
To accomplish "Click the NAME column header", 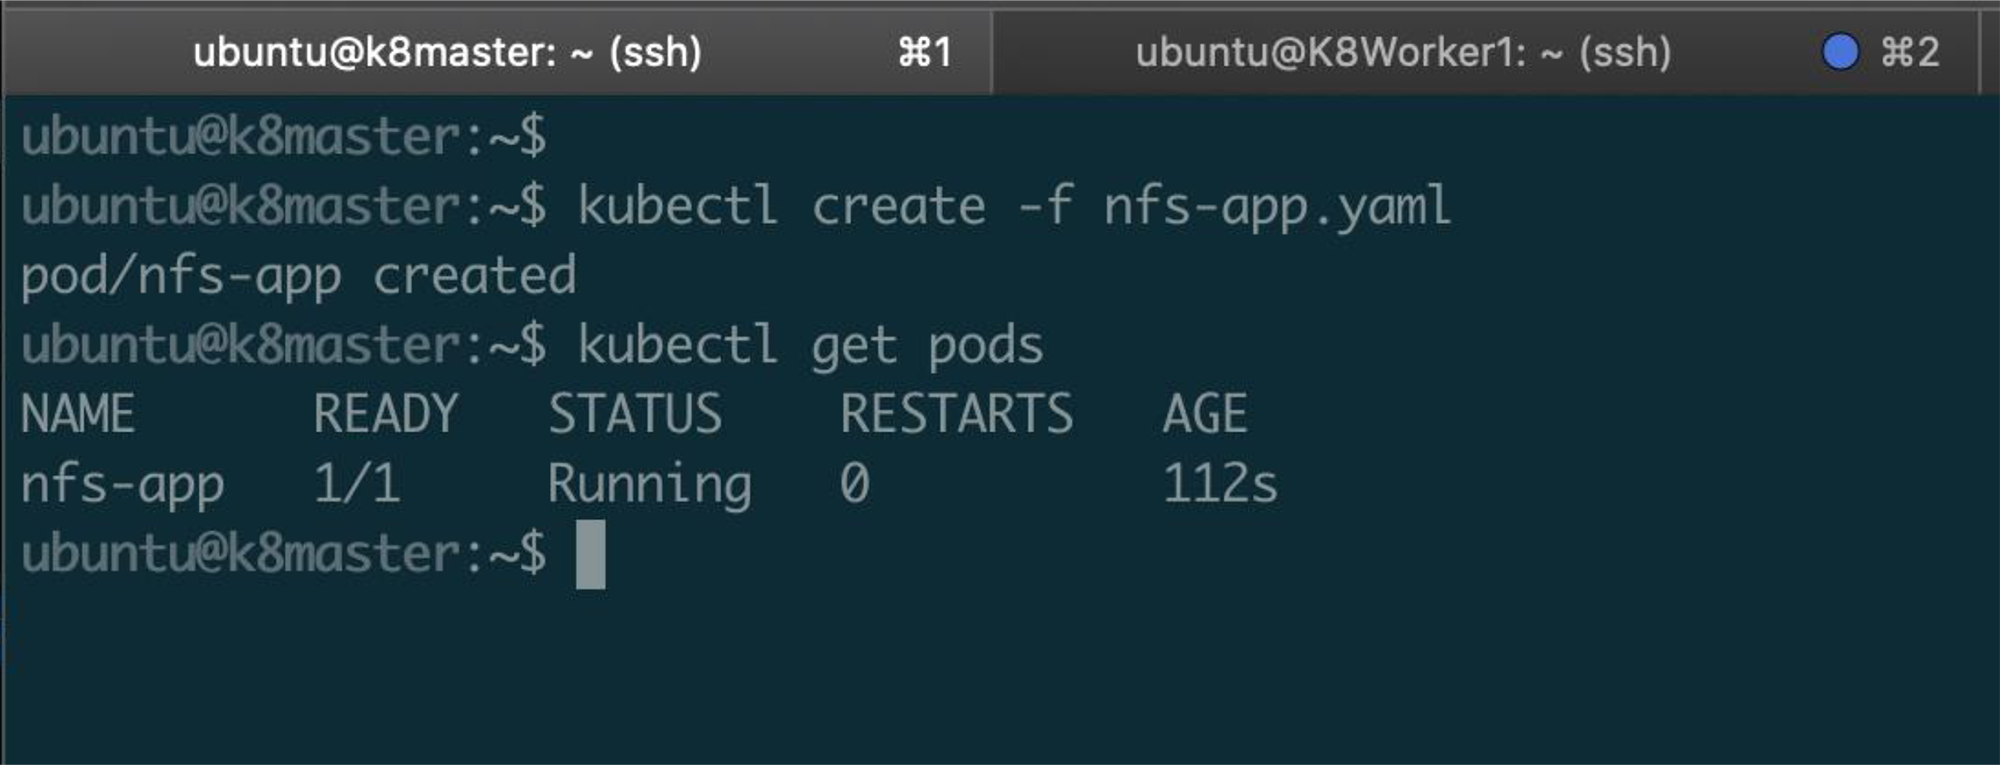I will 78,414.
